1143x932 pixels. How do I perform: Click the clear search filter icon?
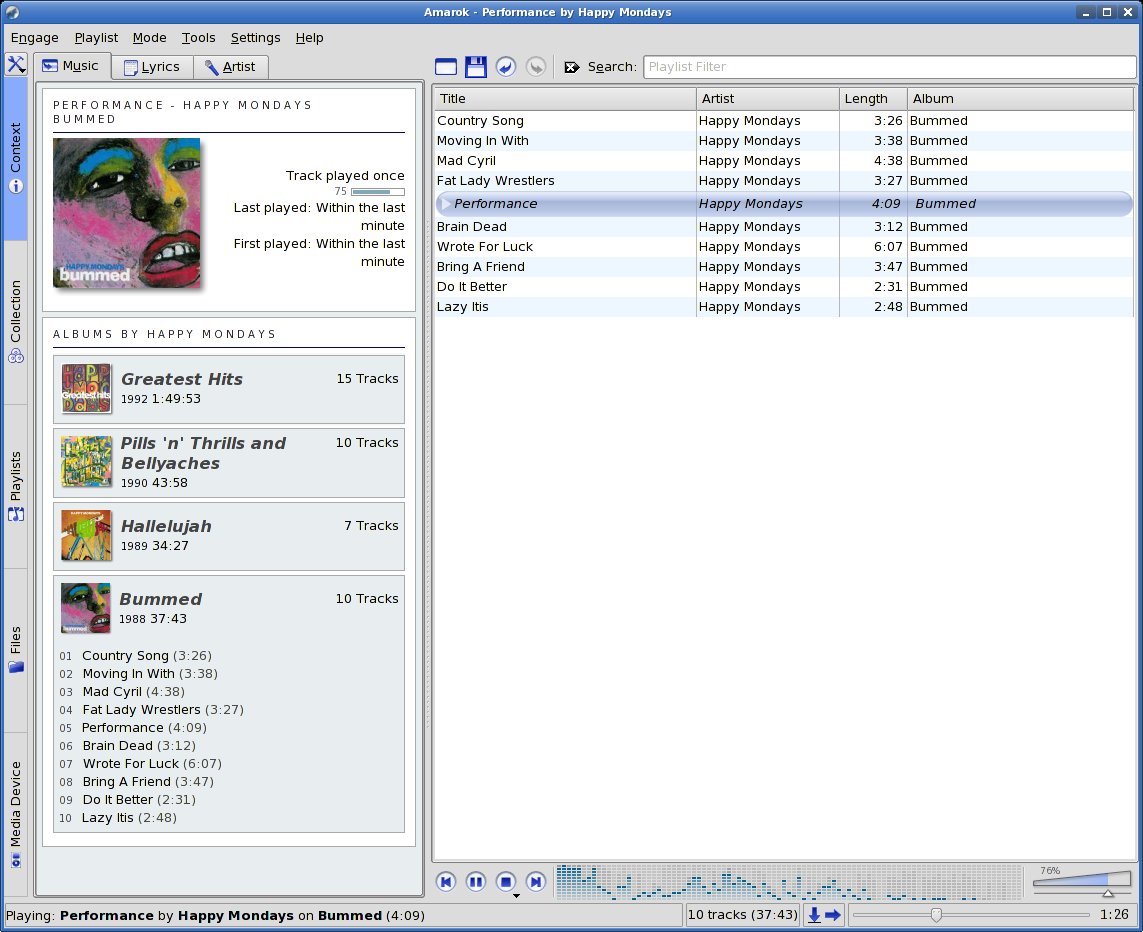click(572, 67)
